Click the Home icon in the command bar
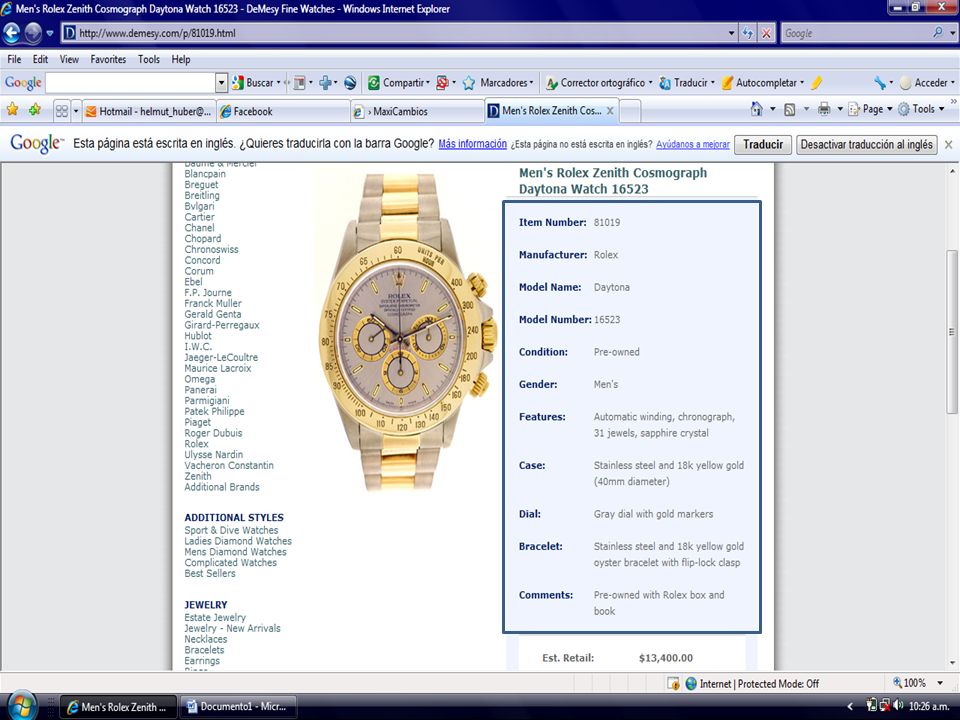Image resolution: width=960 pixels, height=720 pixels. coord(757,109)
